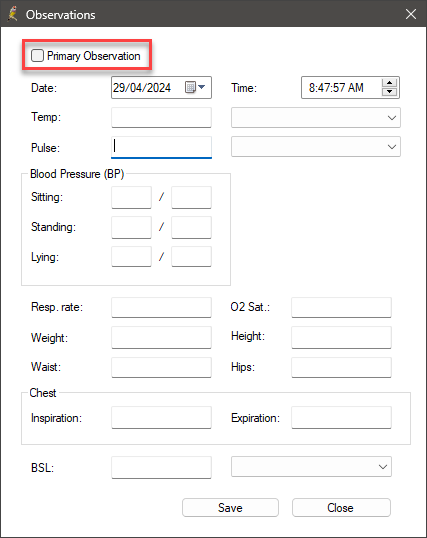427x538 pixels.
Task: Focus the Temp input field
Action: (x=161, y=117)
